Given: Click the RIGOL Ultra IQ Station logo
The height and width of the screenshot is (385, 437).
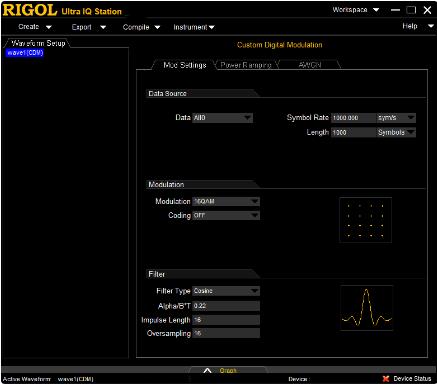Looking at the screenshot, I should (62, 11).
